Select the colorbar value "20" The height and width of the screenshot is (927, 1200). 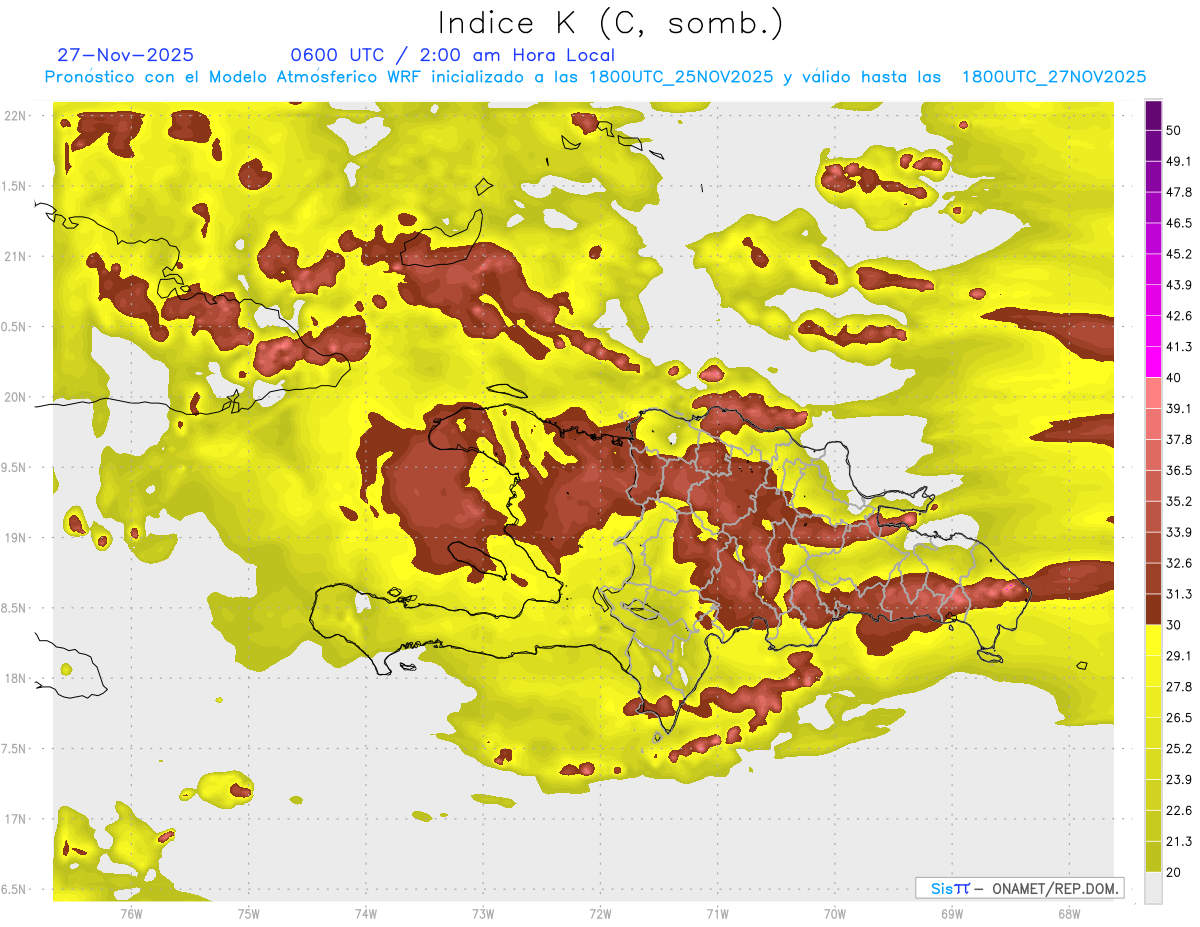1174,873
